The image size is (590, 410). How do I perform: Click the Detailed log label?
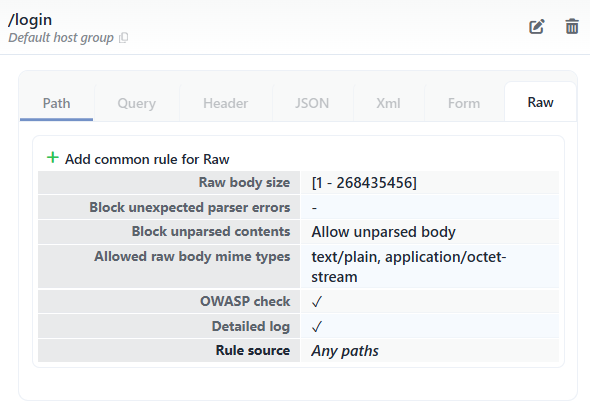pos(251,326)
